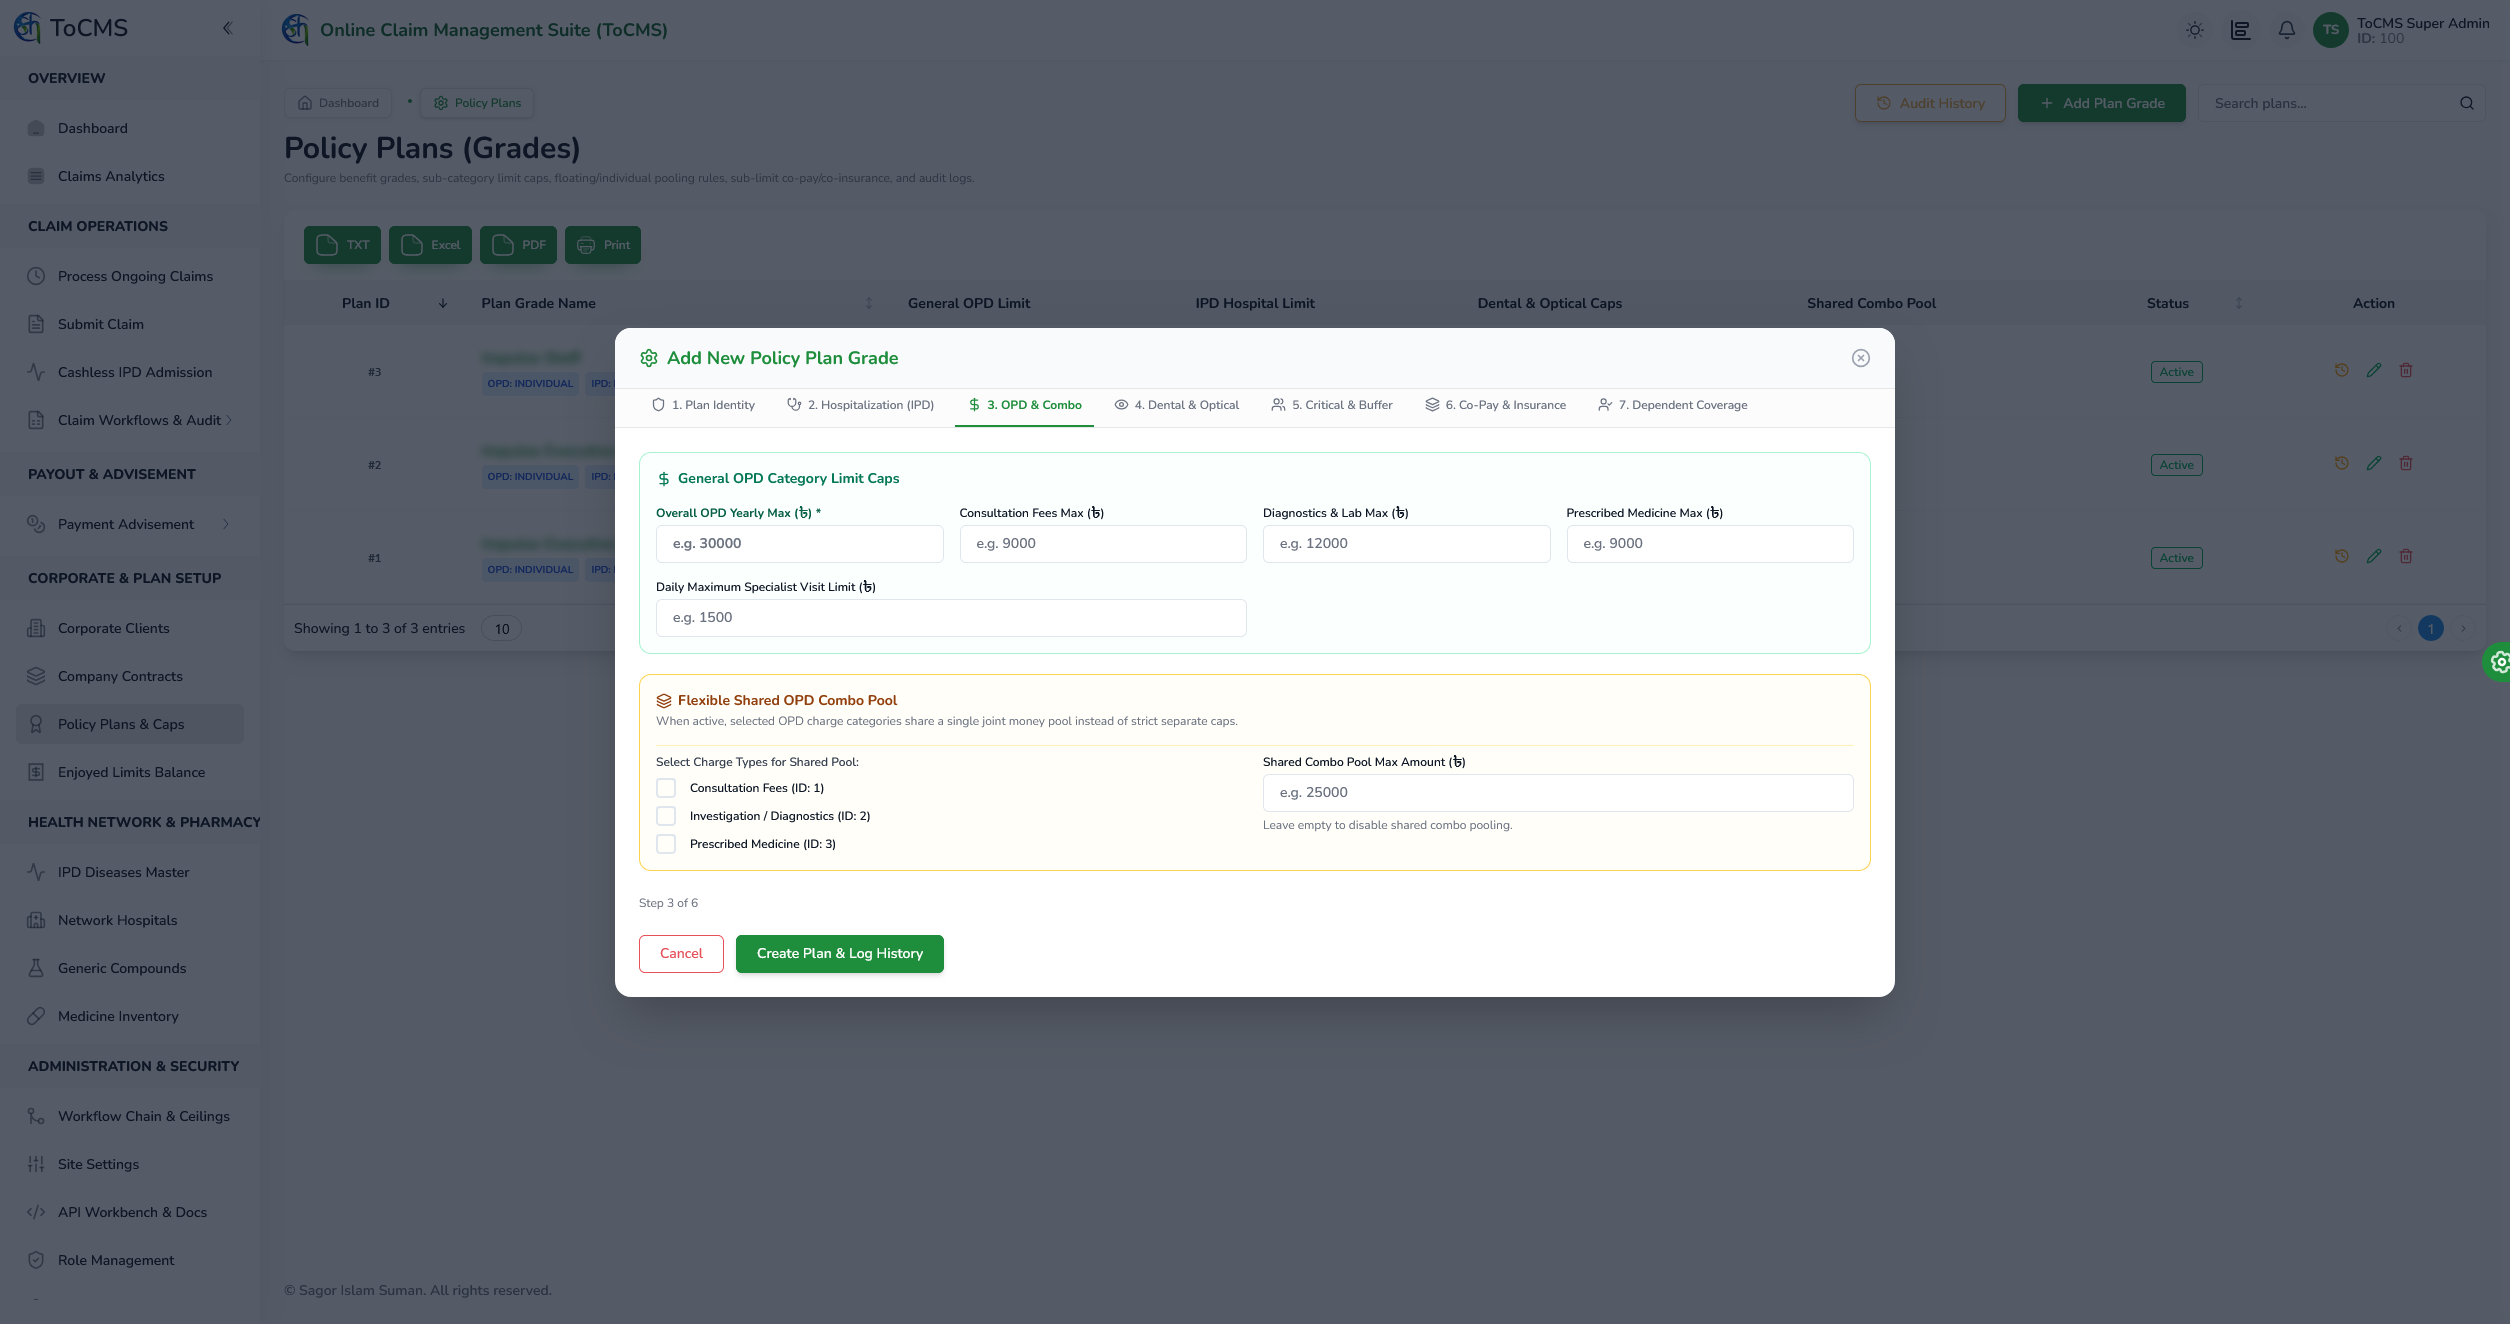
Task: Close the Add New Policy Plan Grade dialog
Action: tap(1861, 358)
